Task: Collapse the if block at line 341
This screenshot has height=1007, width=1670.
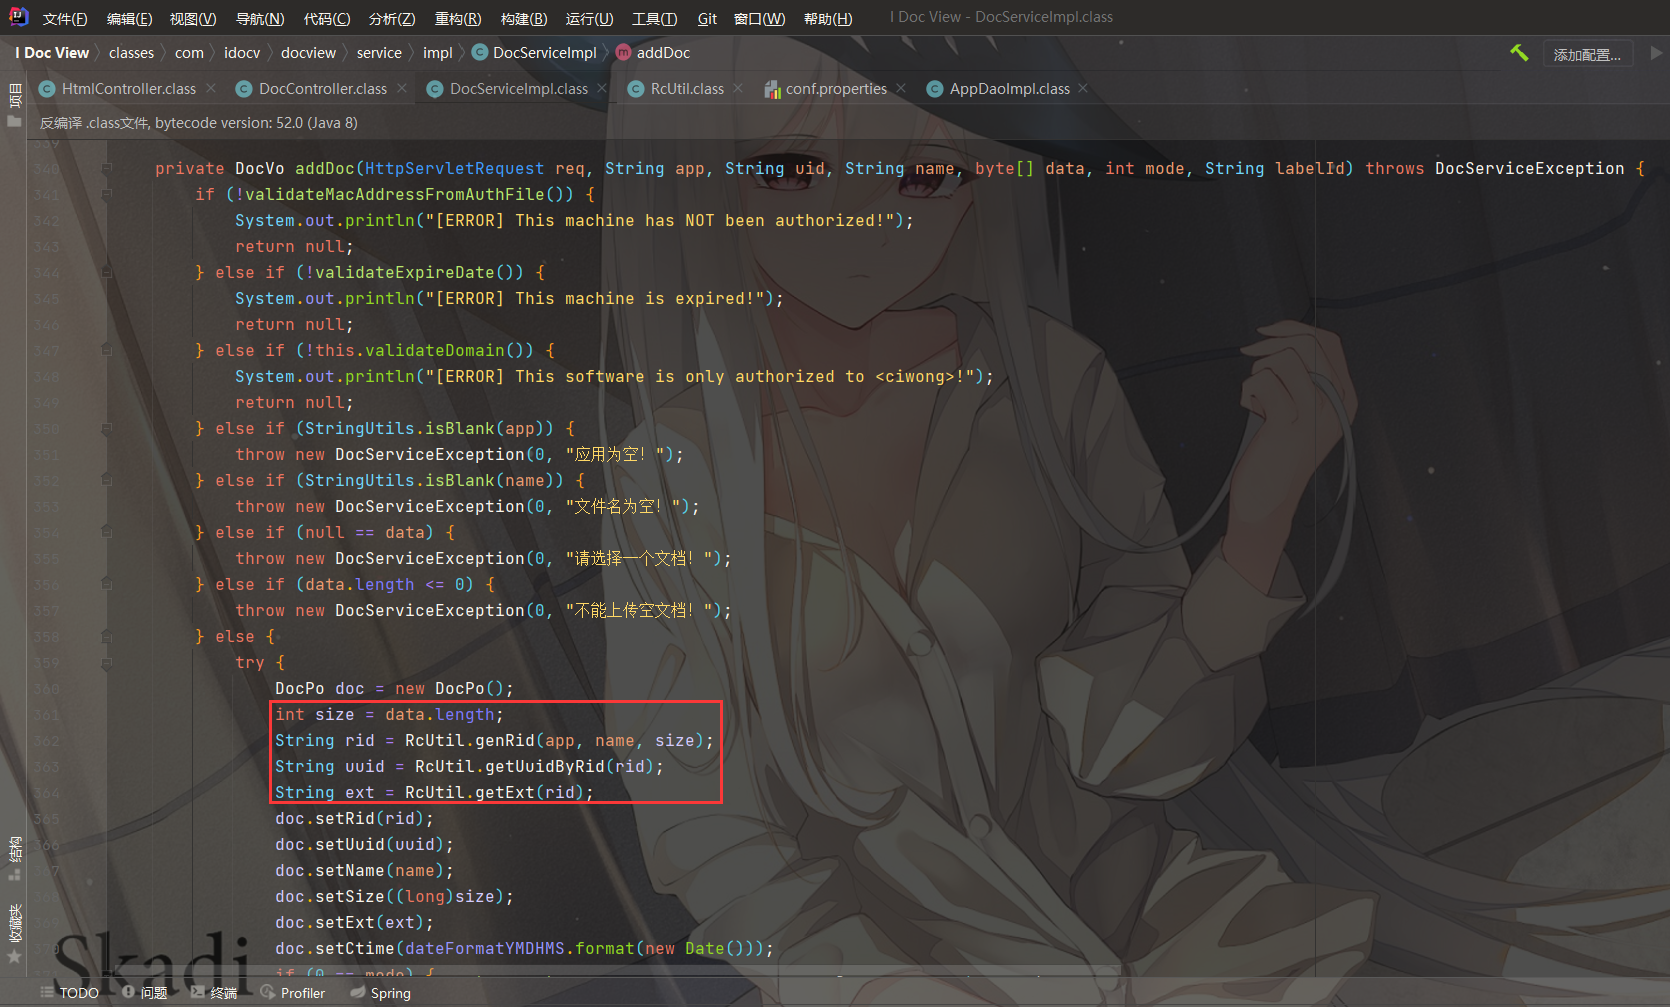Action: click(107, 194)
